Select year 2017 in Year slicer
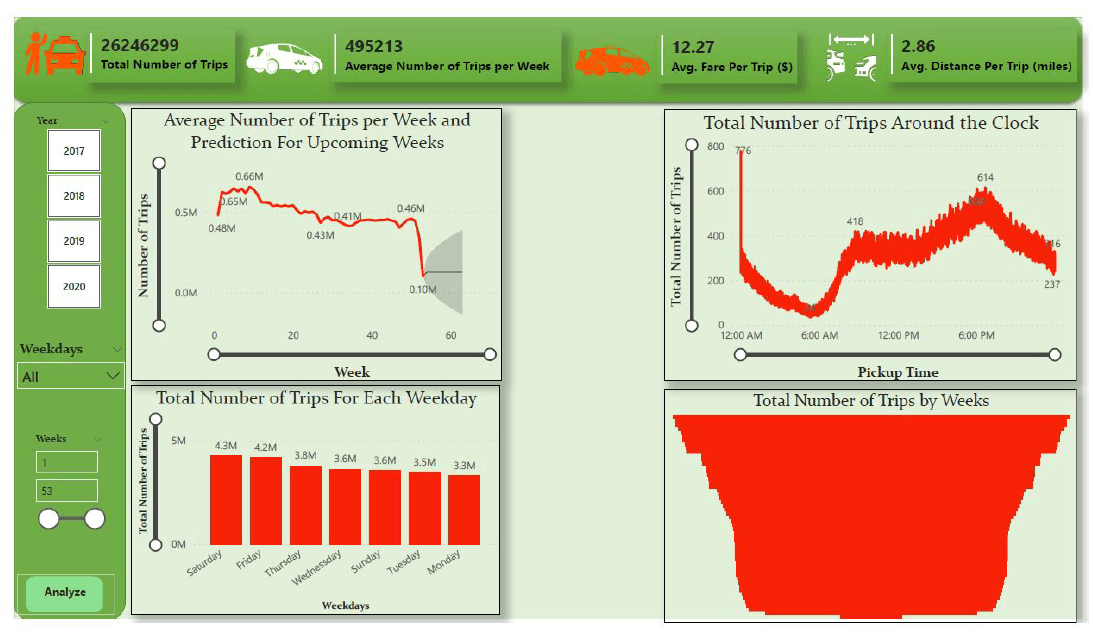 click(74, 152)
